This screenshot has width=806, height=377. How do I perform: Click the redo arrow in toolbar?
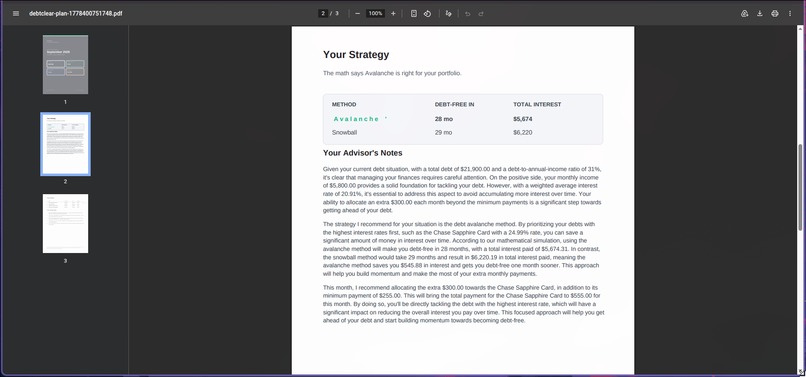pyautogui.click(x=481, y=13)
